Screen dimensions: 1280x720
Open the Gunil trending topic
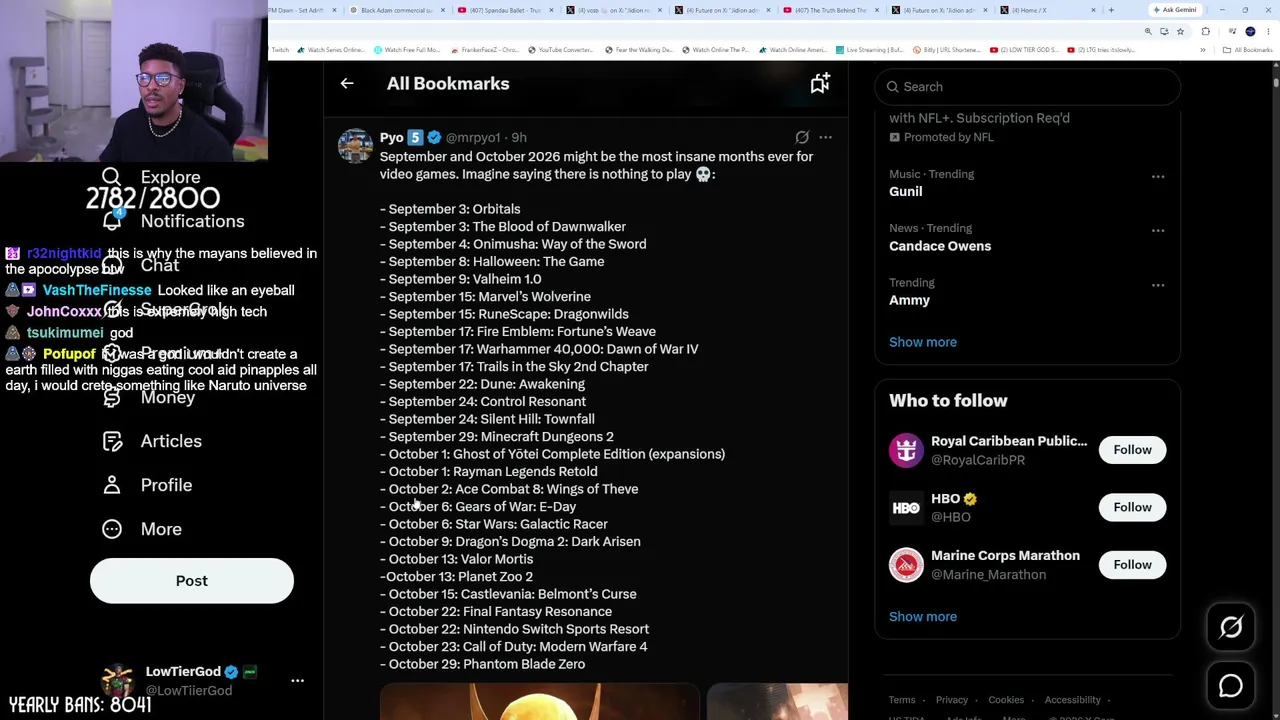(x=906, y=191)
